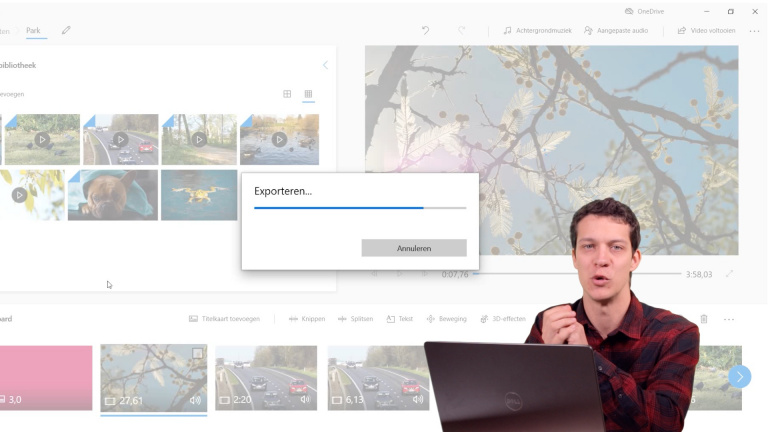Select the bulldog in blanket thumbnail
768x432 pixels.
pos(113,195)
